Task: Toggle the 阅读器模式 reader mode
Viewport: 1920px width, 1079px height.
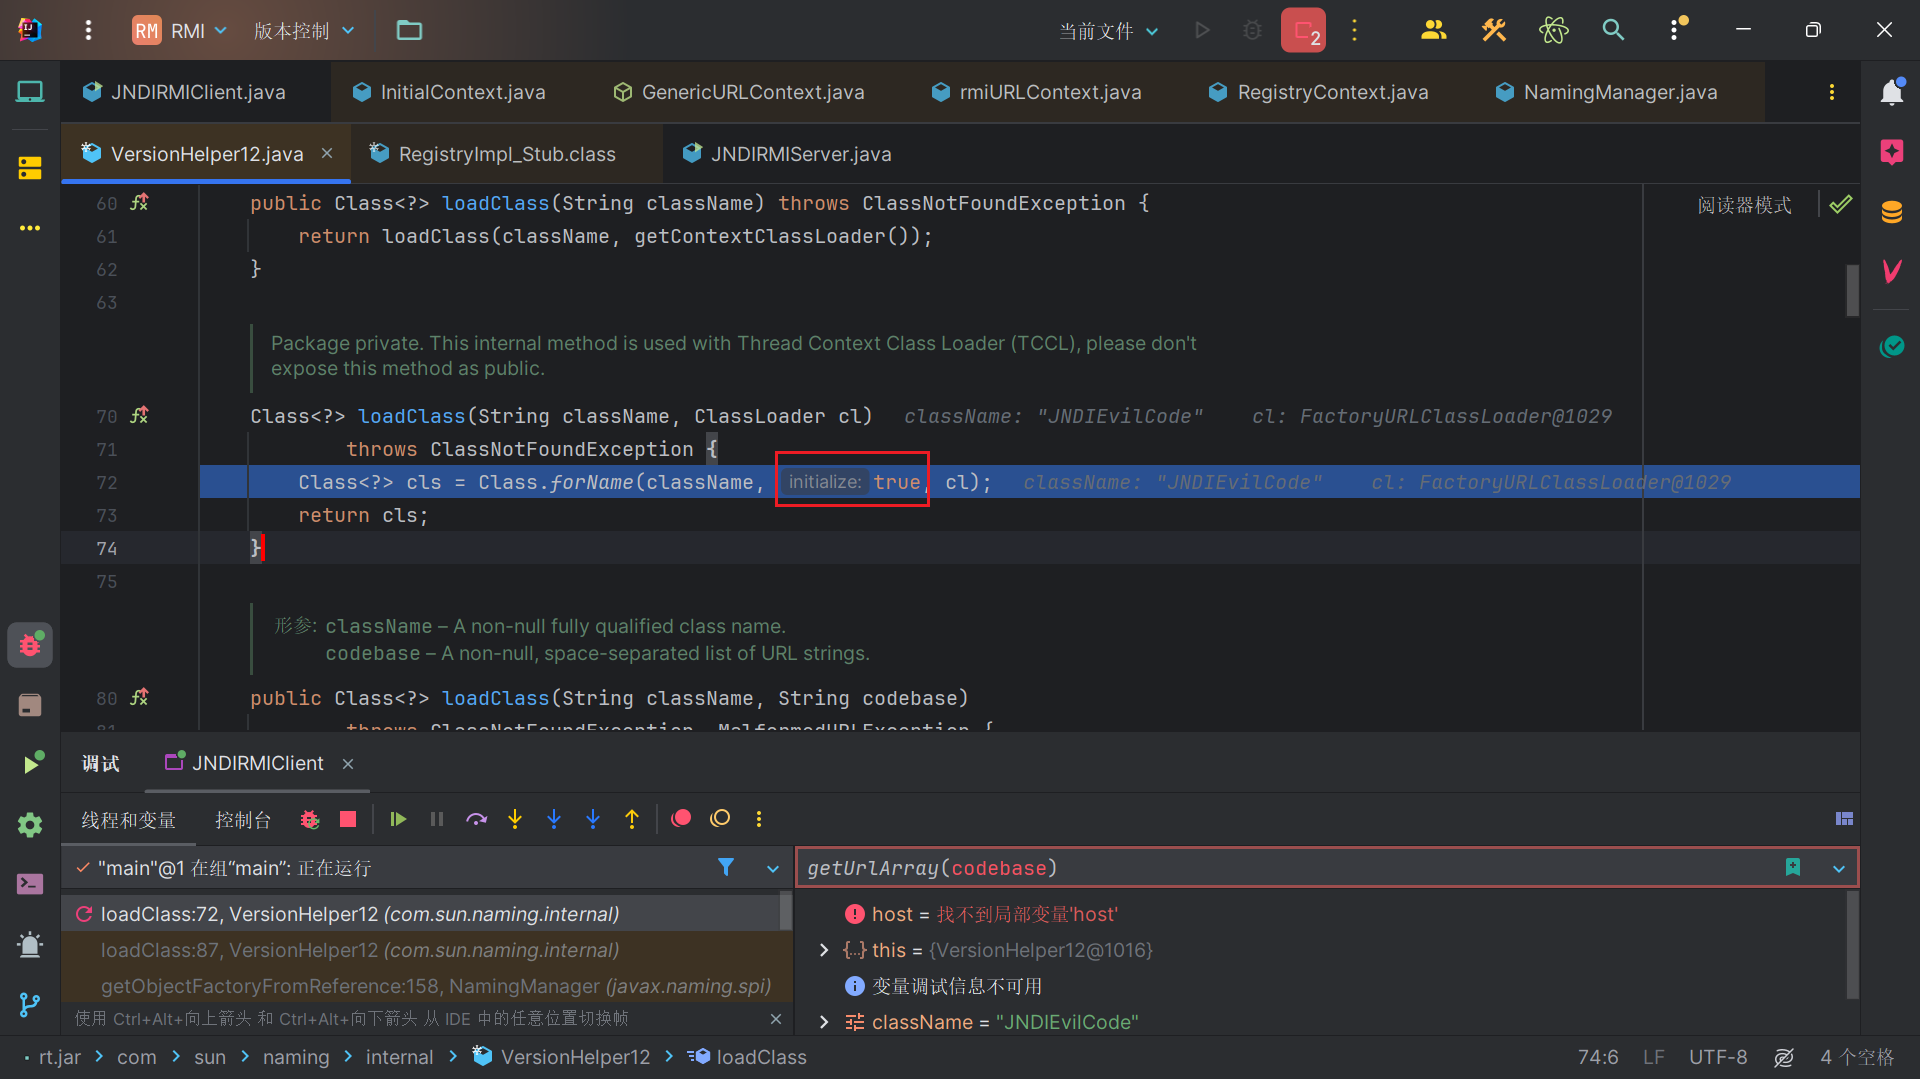Action: (x=1744, y=205)
